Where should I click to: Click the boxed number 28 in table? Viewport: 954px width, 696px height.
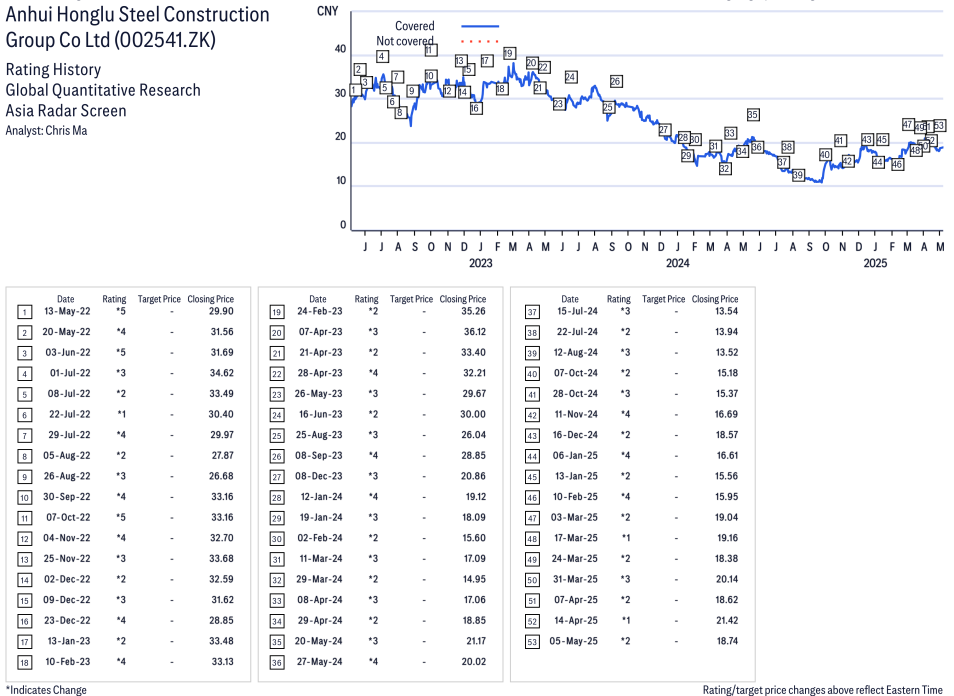point(277,498)
